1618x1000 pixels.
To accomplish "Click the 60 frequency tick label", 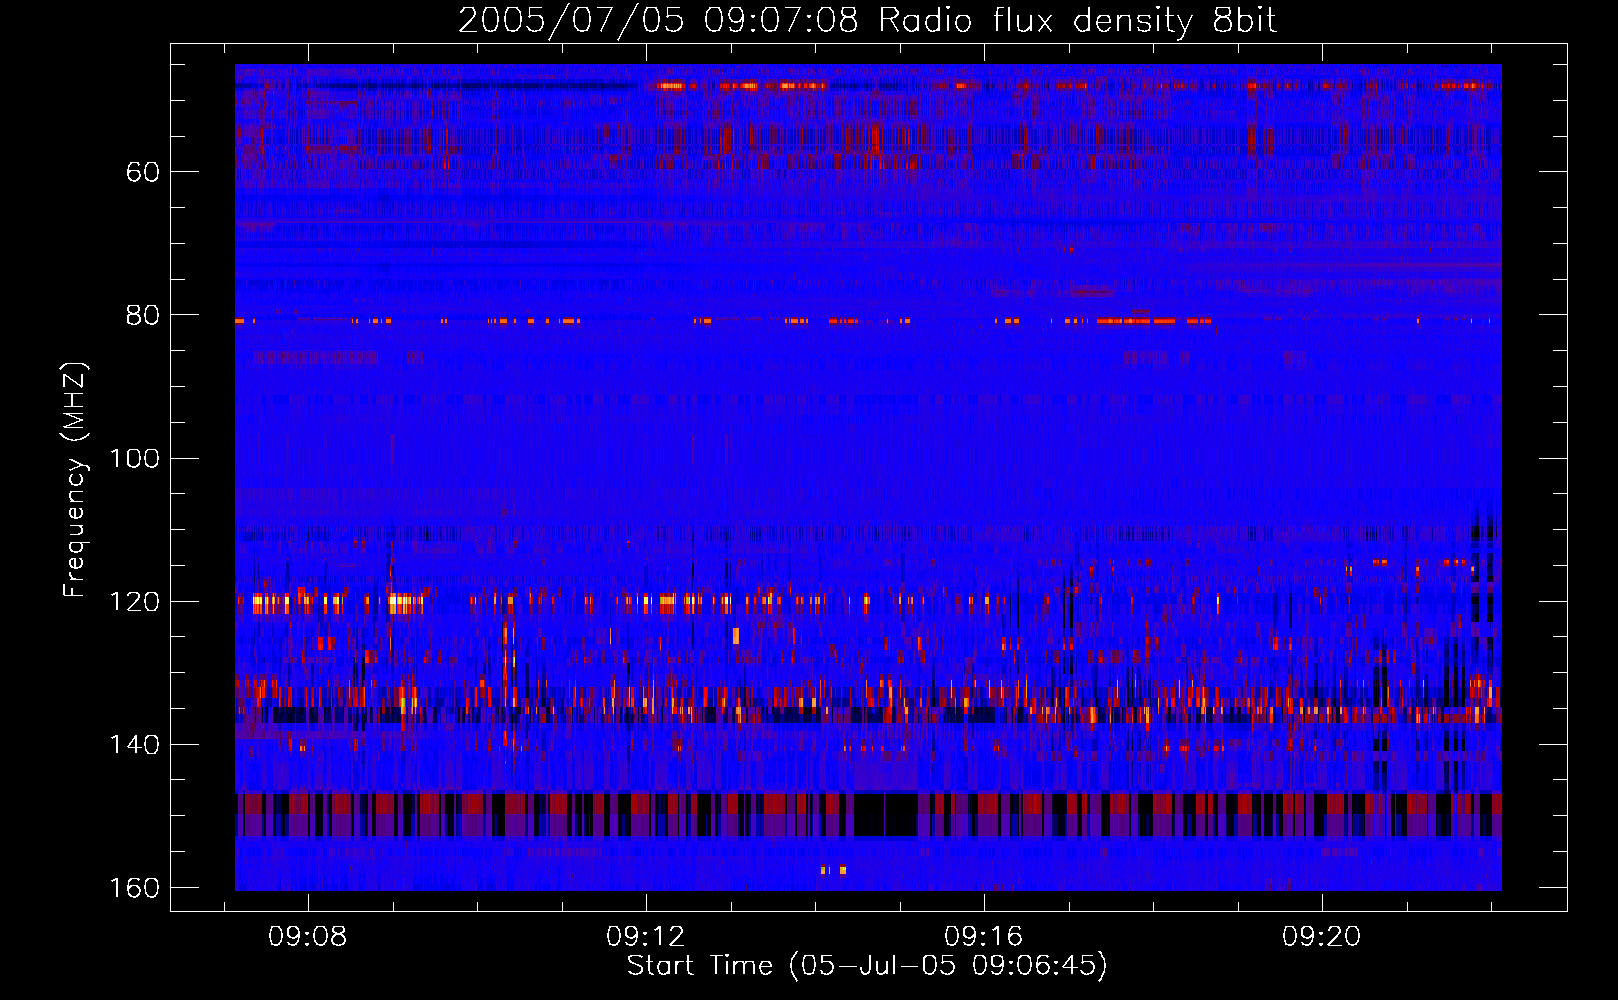I will coord(143,172).
